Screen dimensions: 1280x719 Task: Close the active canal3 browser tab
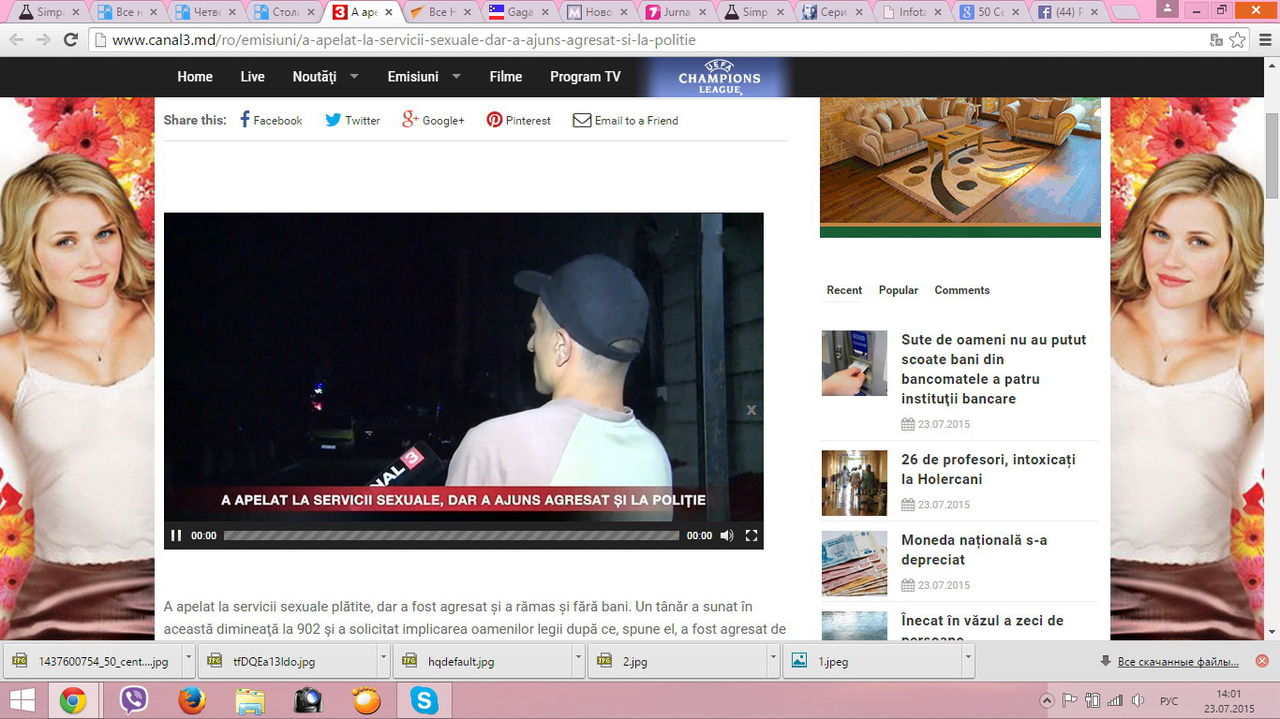tap(388, 12)
